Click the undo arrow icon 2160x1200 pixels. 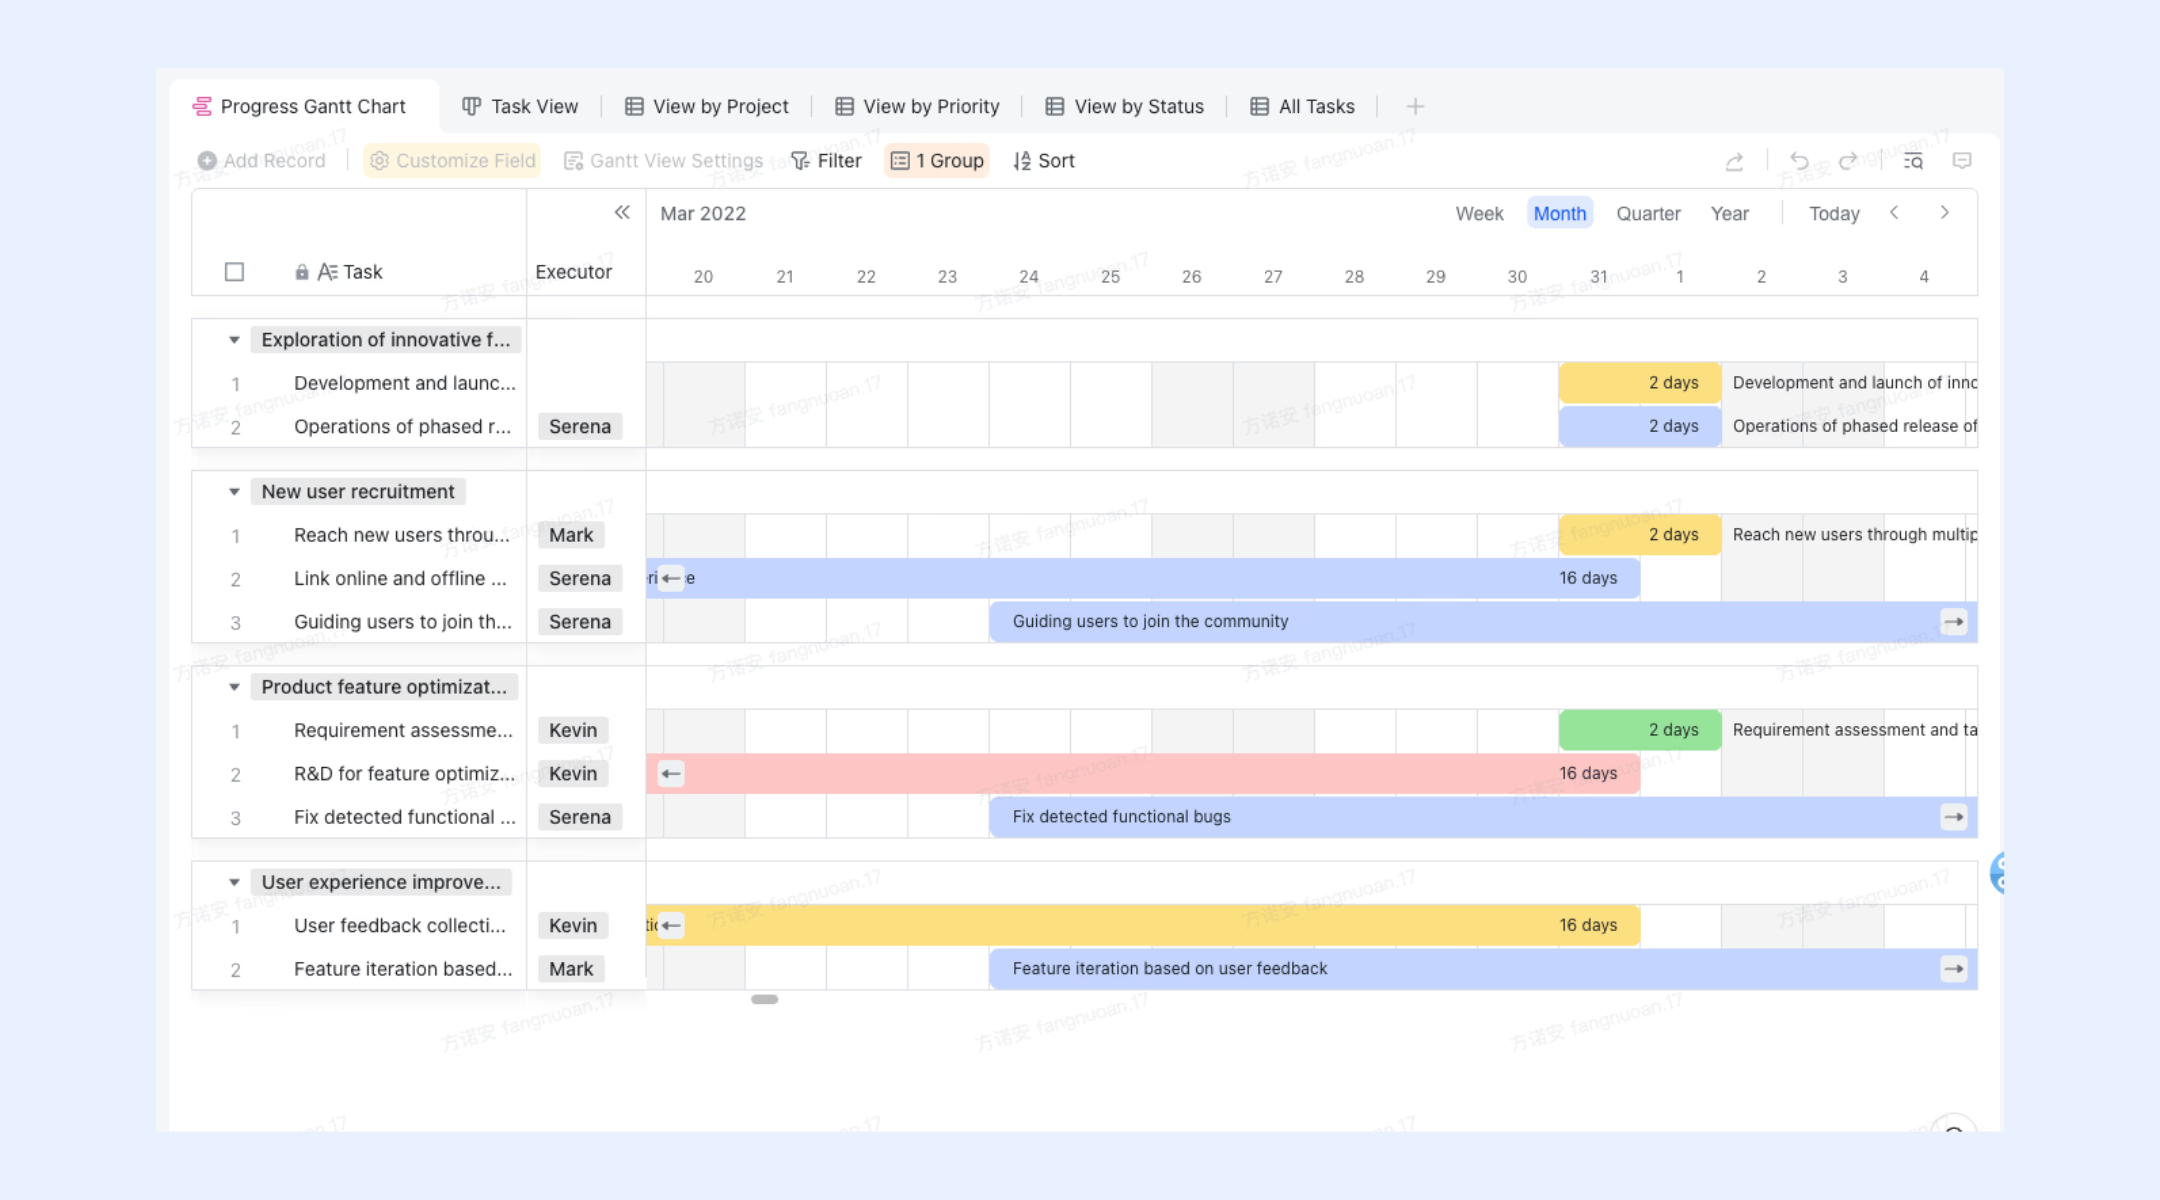[1799, 160]
